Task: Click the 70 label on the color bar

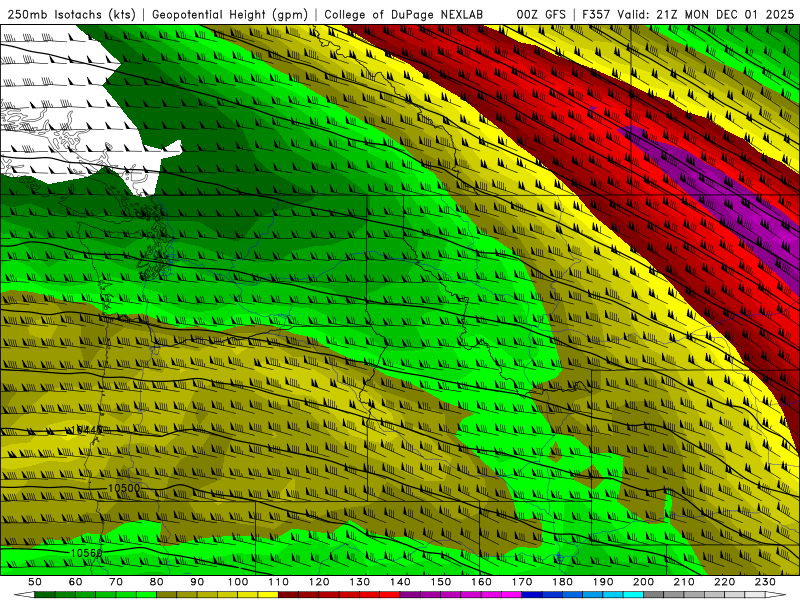Action: point(116,582)
